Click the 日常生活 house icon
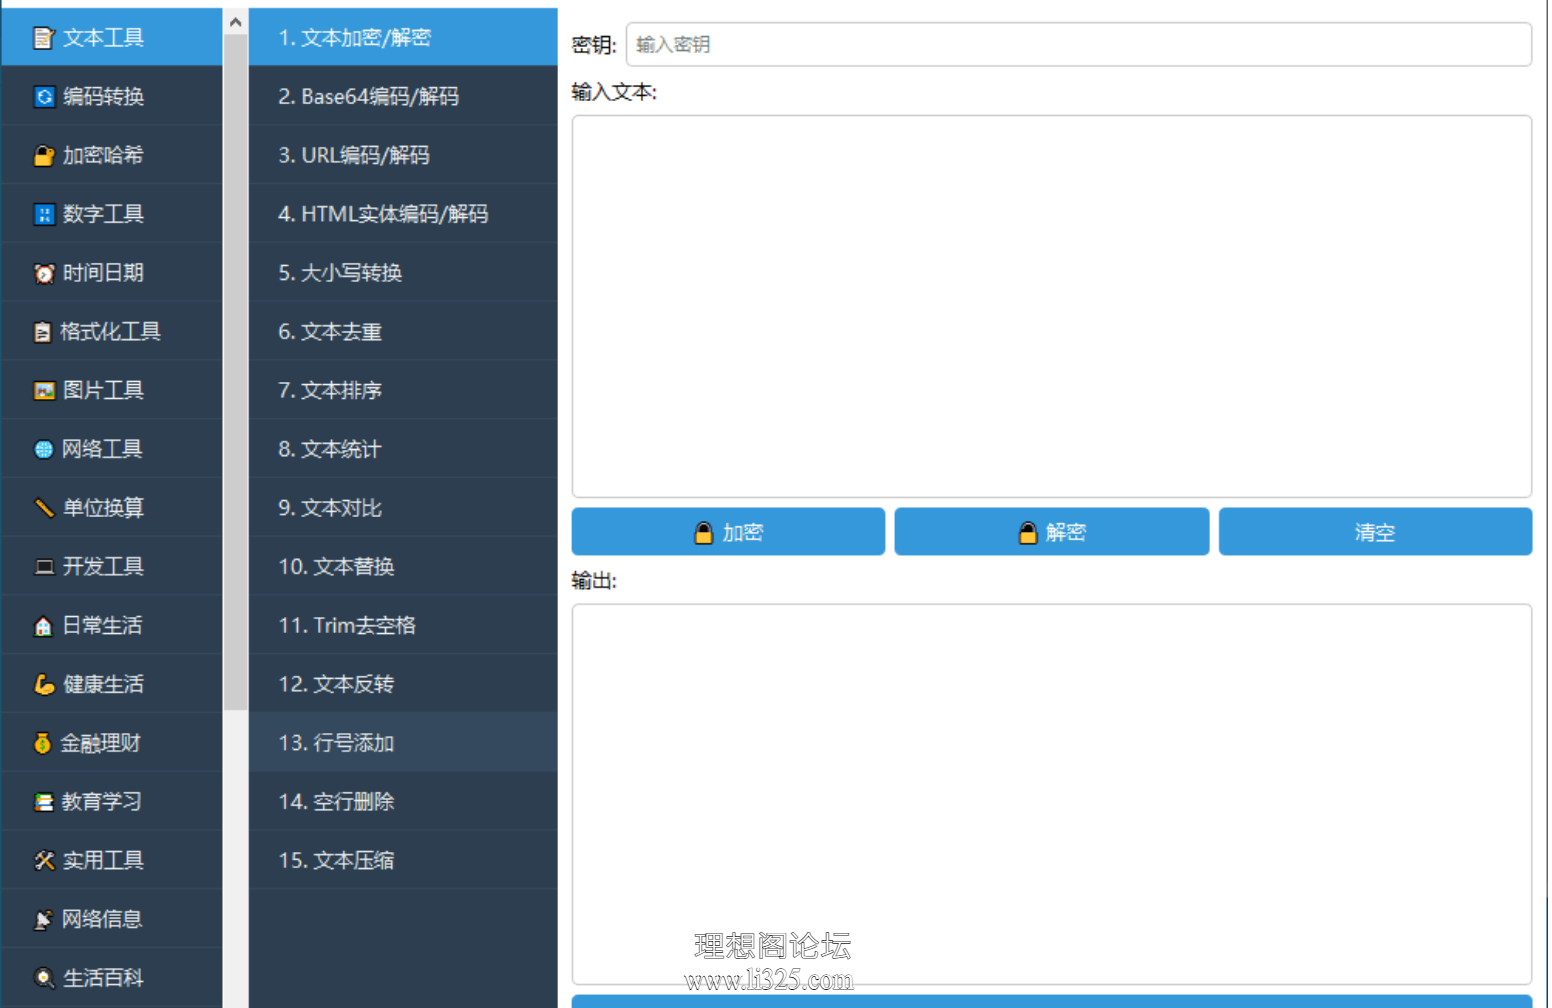The image size is (1552, 1008). click(x=43, y=626)
